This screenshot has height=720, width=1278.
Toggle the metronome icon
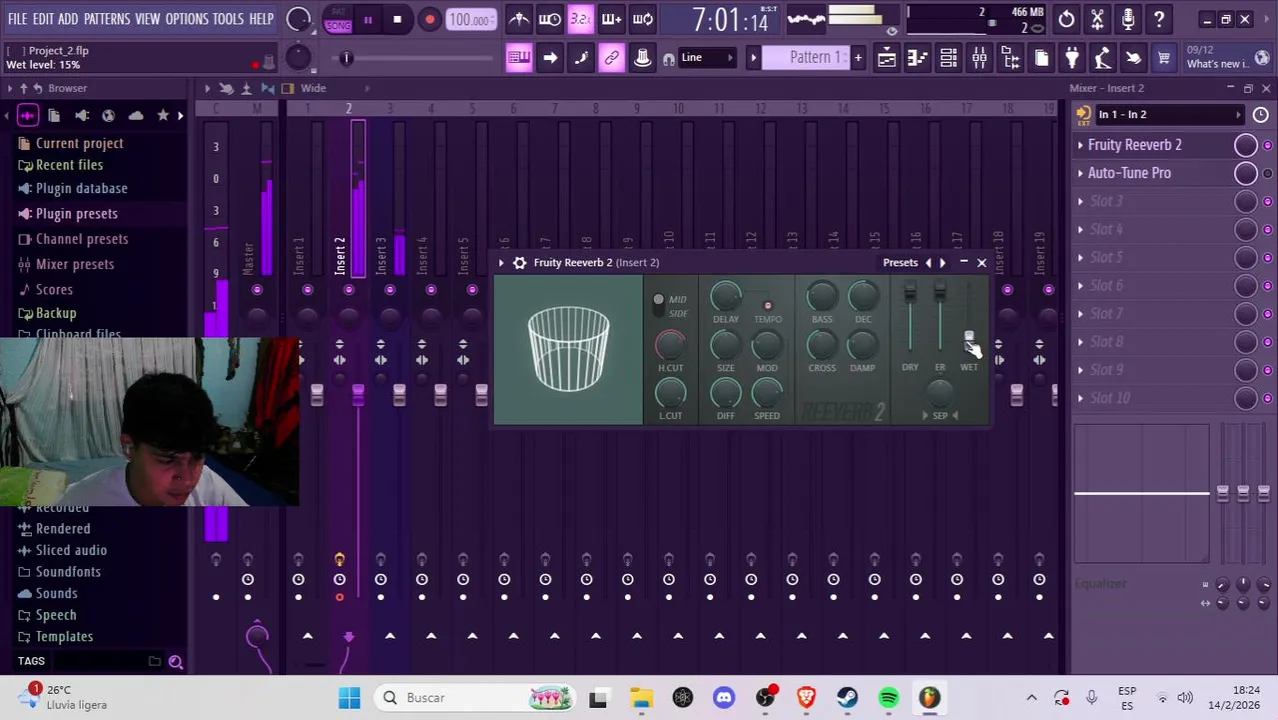[519, 19]
